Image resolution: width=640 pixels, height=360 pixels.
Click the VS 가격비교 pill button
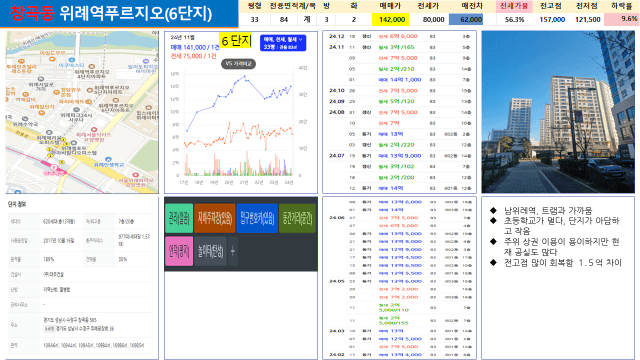[238, 64]
